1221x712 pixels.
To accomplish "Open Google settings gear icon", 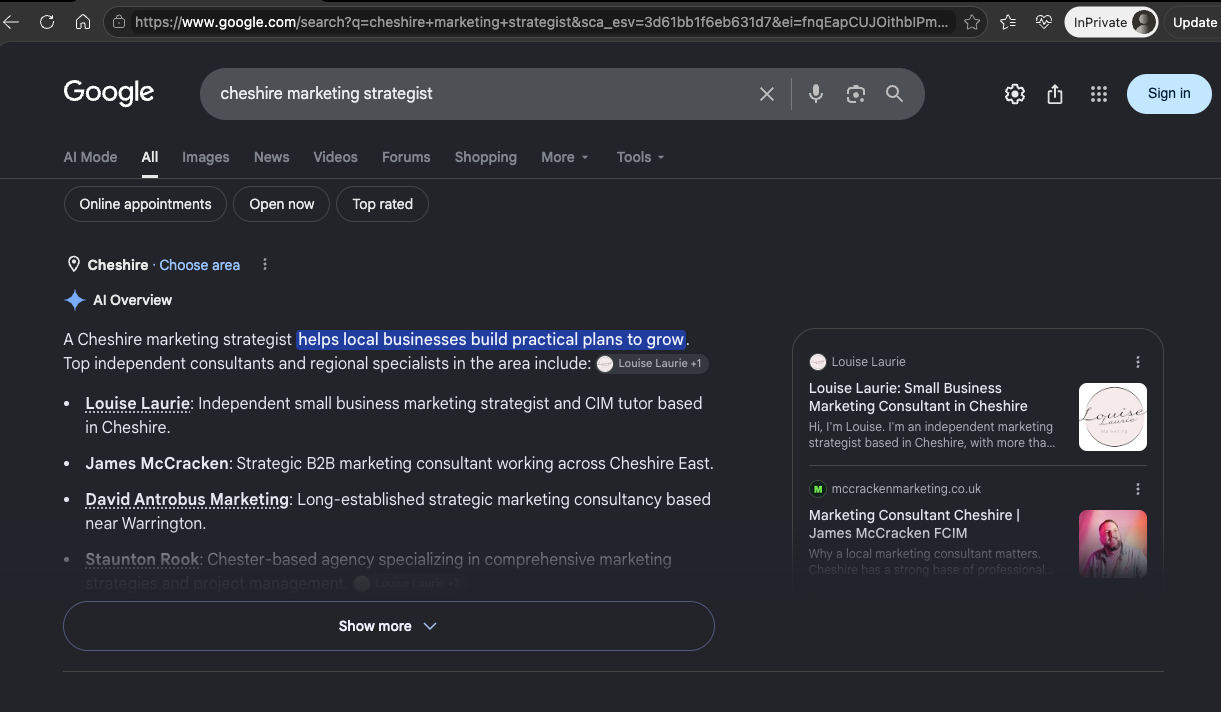I will point(1015,94).
